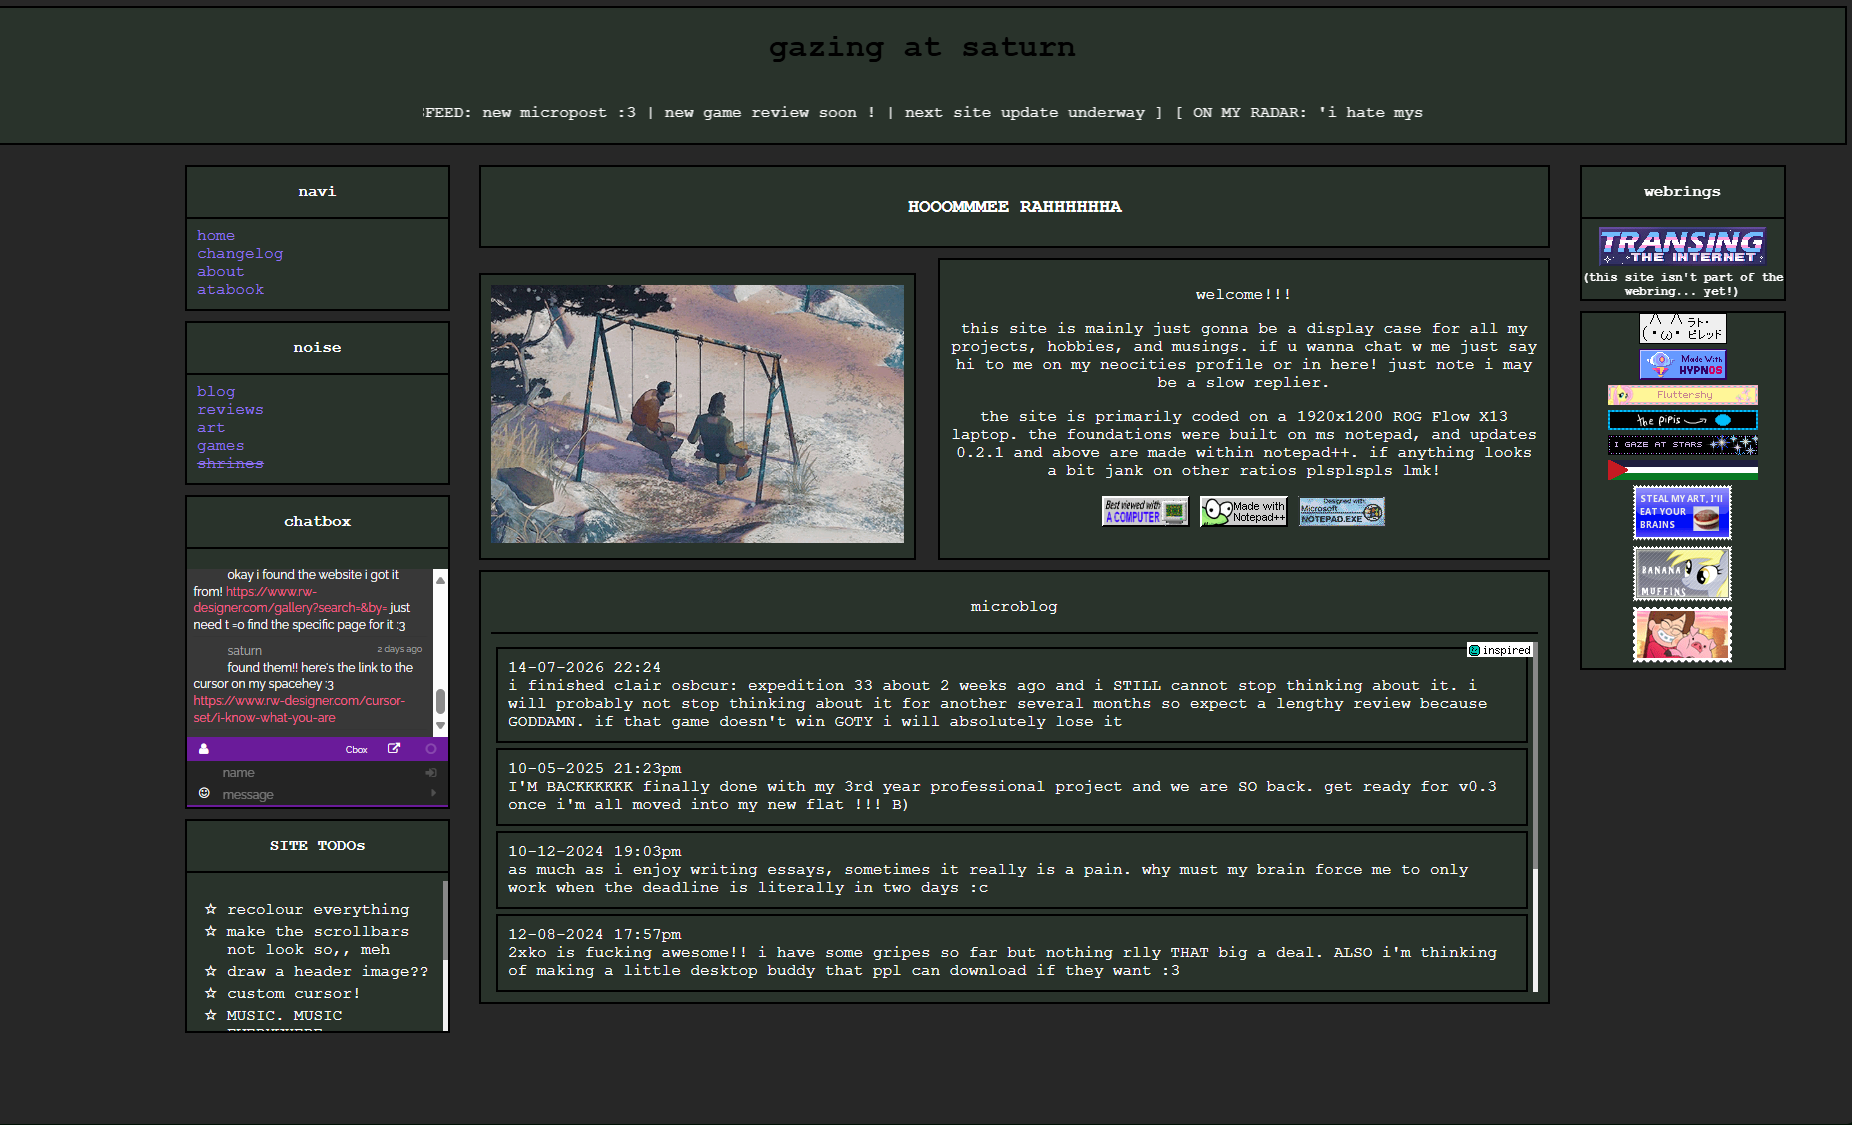Click the 'custom cursor!' todo item

294,994
